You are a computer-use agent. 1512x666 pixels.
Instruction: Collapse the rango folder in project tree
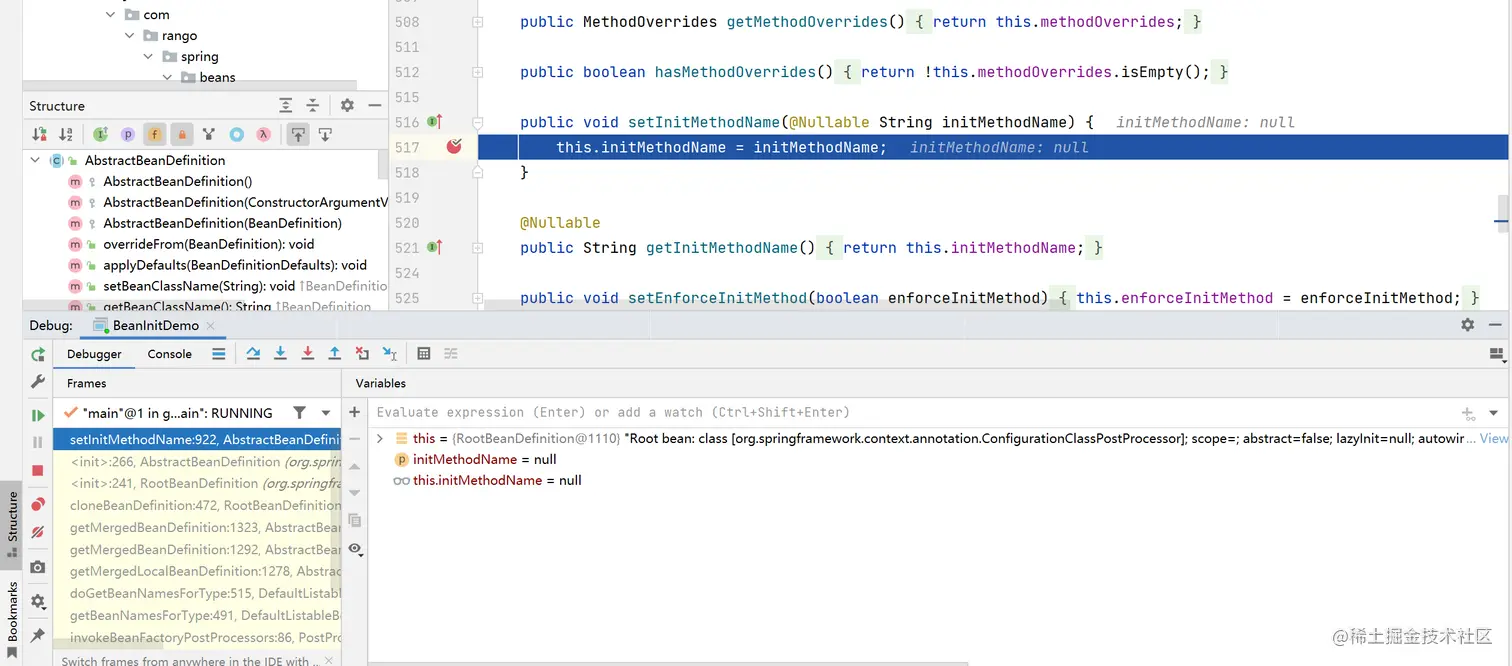click(130, 35)
